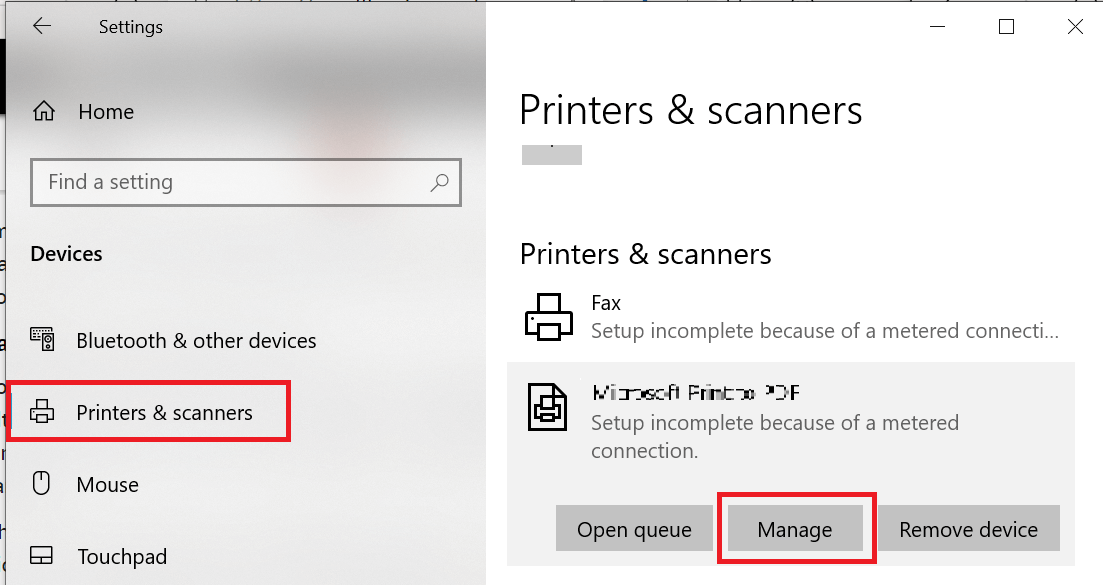Click the printer icon in the sidebar
This screenshot has width=1103, height=585.
pyautogui.click(x=42, y=412)
